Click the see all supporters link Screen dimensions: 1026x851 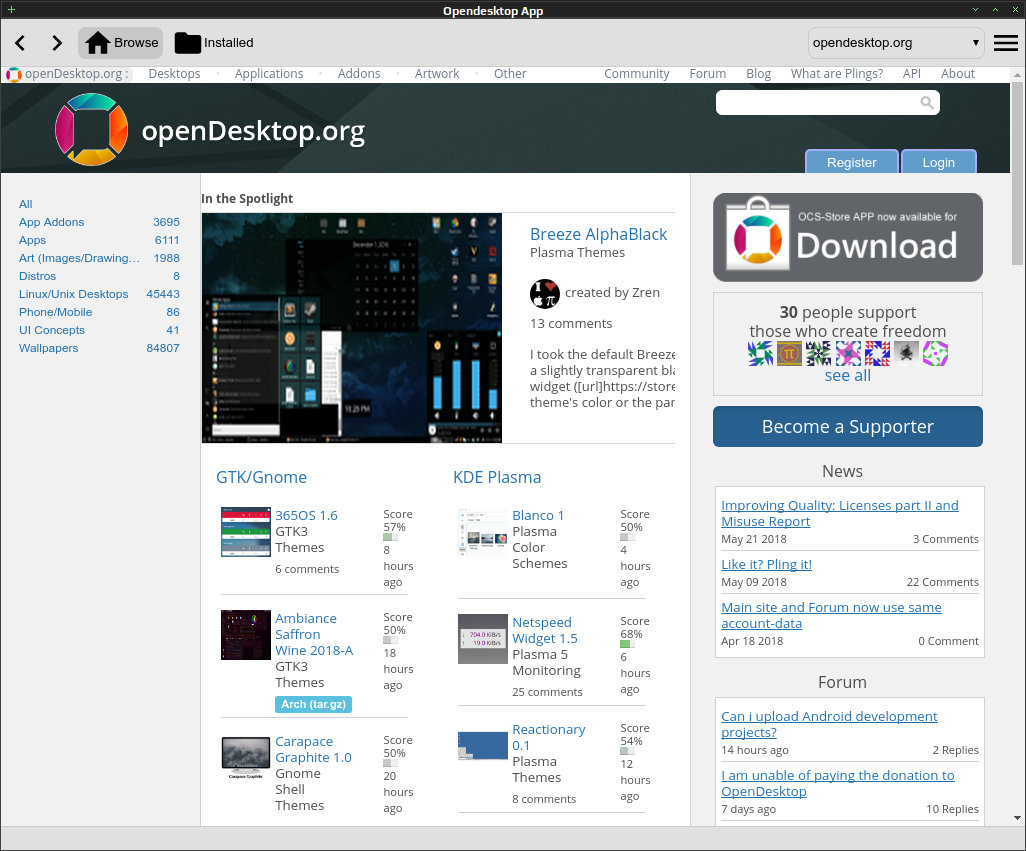(x=847, y=375)
